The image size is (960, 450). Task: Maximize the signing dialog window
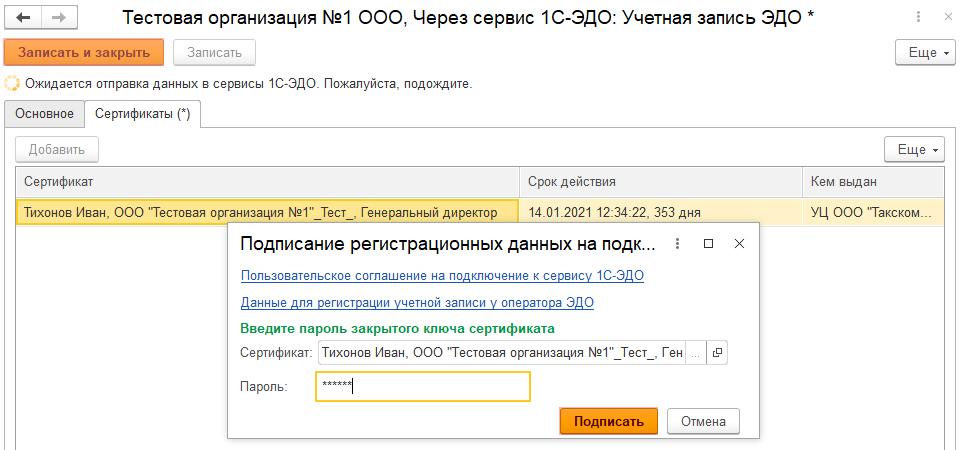[x=708, y=244]
